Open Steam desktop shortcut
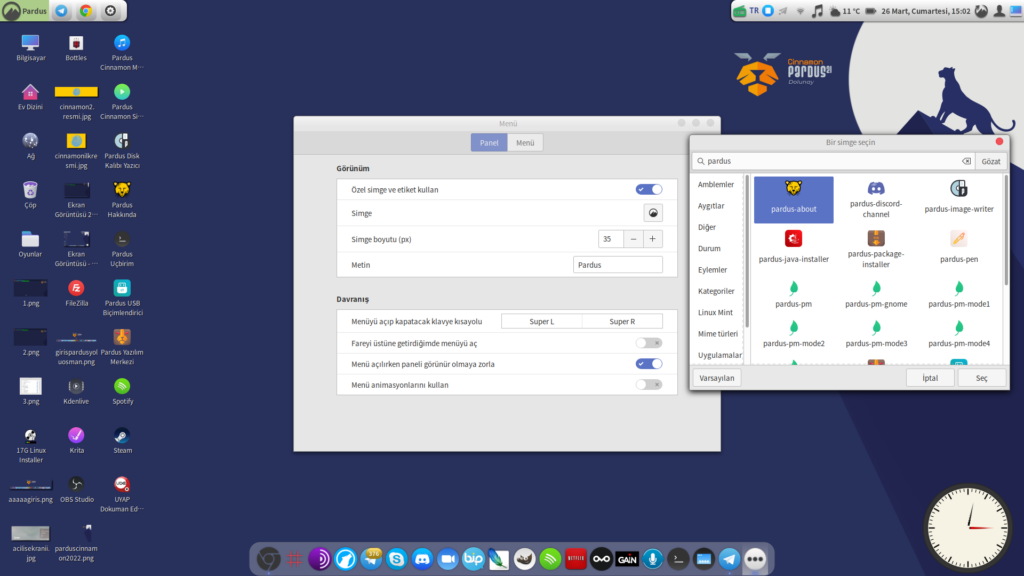 click(122, 440)
